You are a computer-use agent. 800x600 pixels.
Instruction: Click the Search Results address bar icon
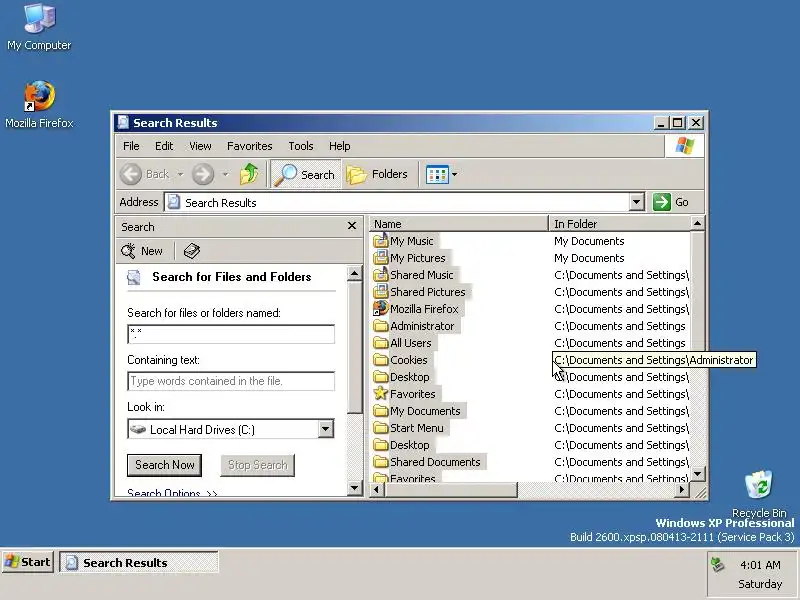173,202
